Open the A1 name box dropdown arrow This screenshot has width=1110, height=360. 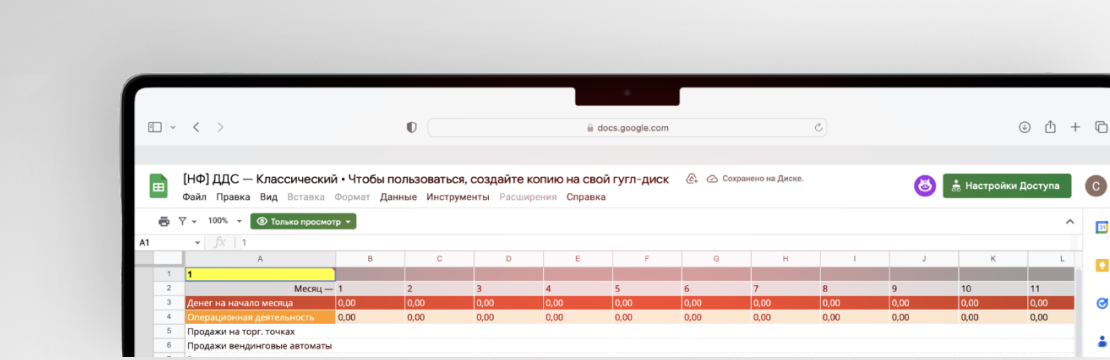click(x=198, y=243)
